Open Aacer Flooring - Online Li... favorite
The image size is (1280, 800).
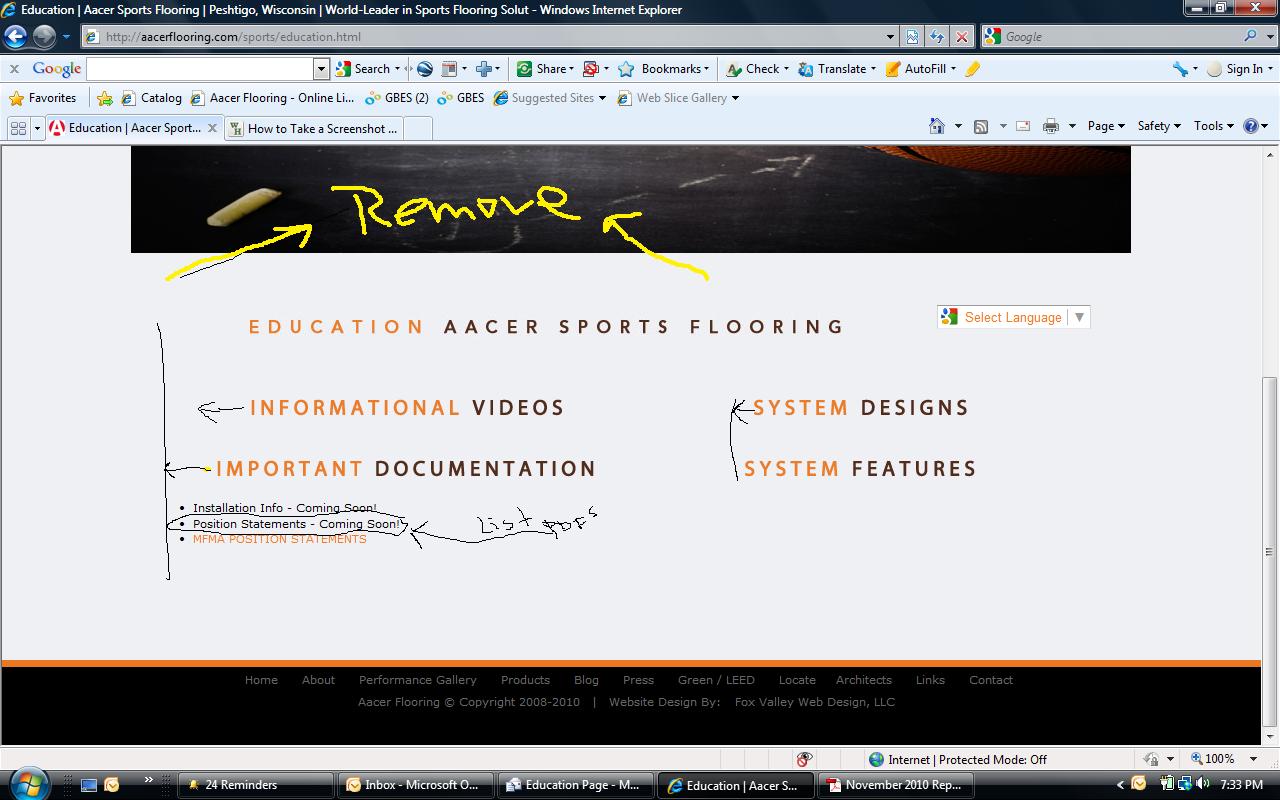(272, 98)
